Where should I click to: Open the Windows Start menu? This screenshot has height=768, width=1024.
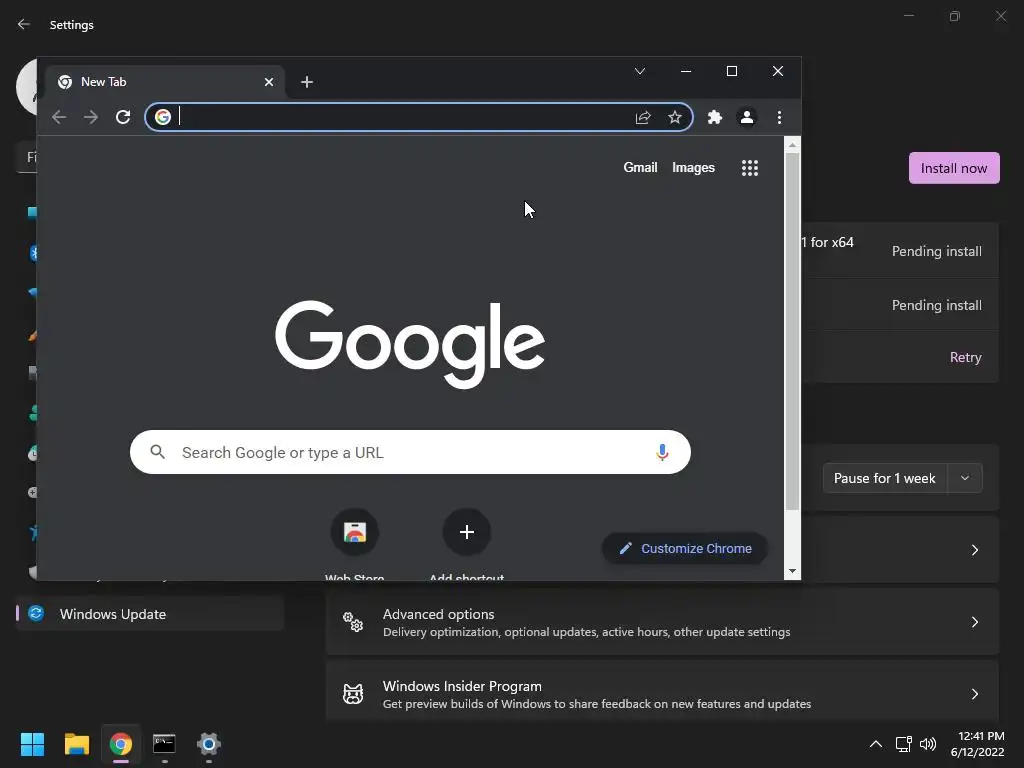32,744
